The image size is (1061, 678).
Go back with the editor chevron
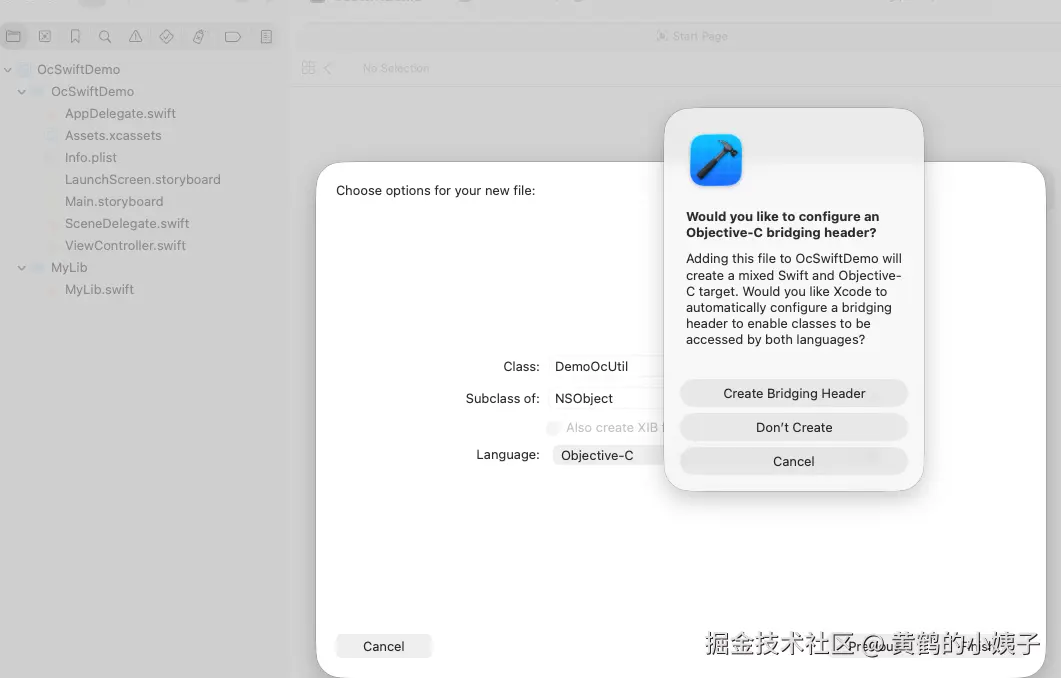[x=328, y=68]
